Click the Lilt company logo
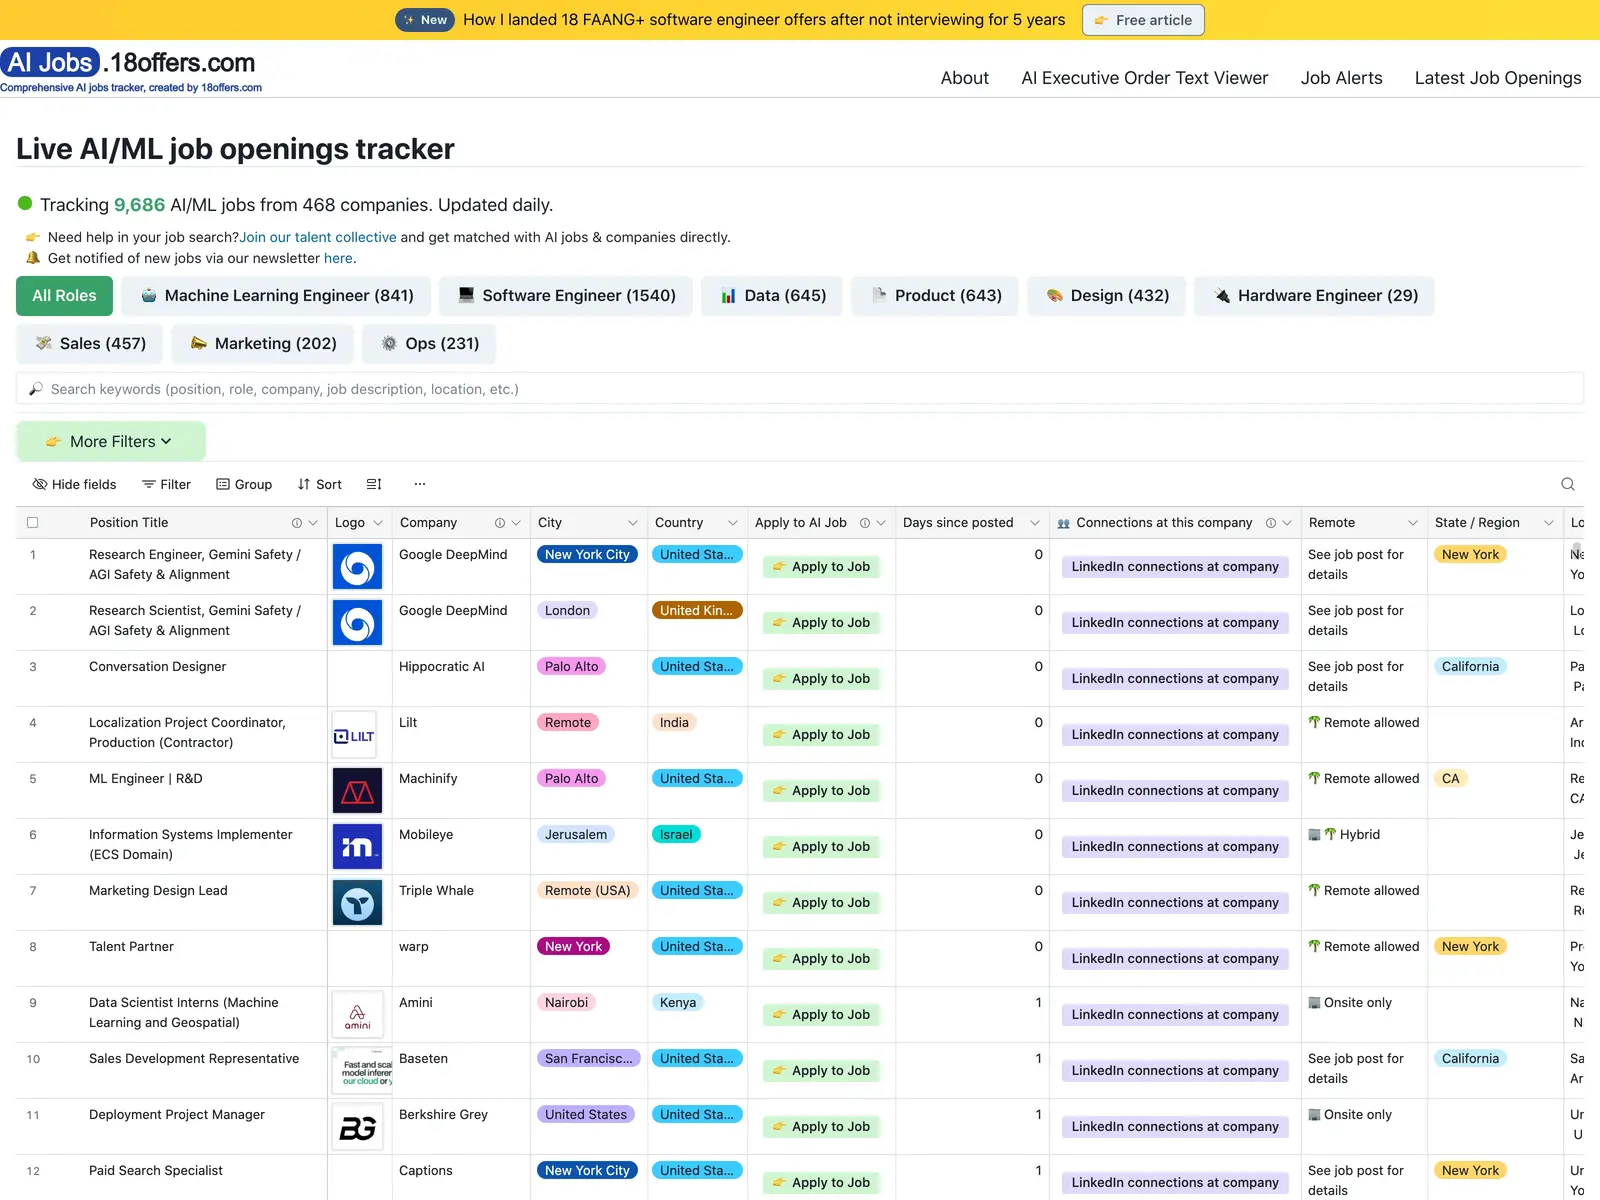Viewport: 1600px width, 1200px height. [x=355, y=735]
